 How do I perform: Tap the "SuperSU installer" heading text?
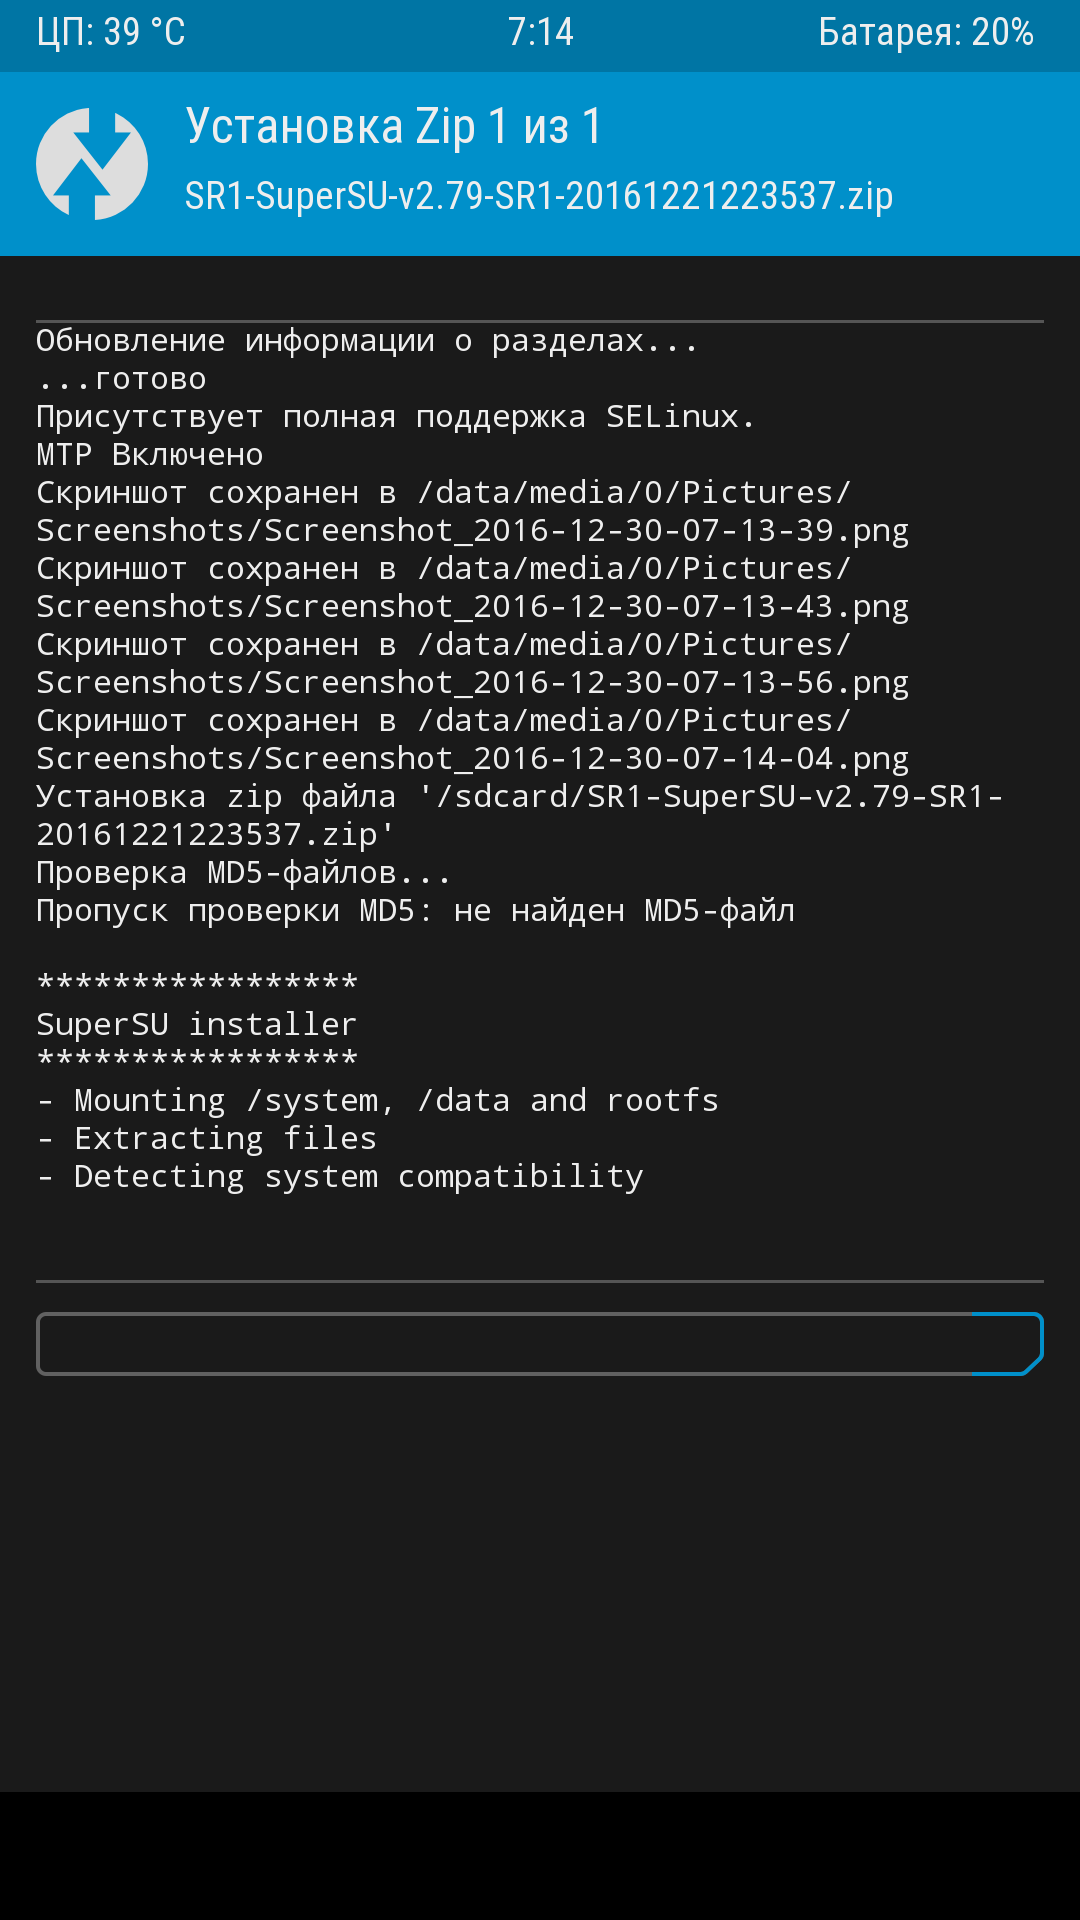[x=196, y=1024]
